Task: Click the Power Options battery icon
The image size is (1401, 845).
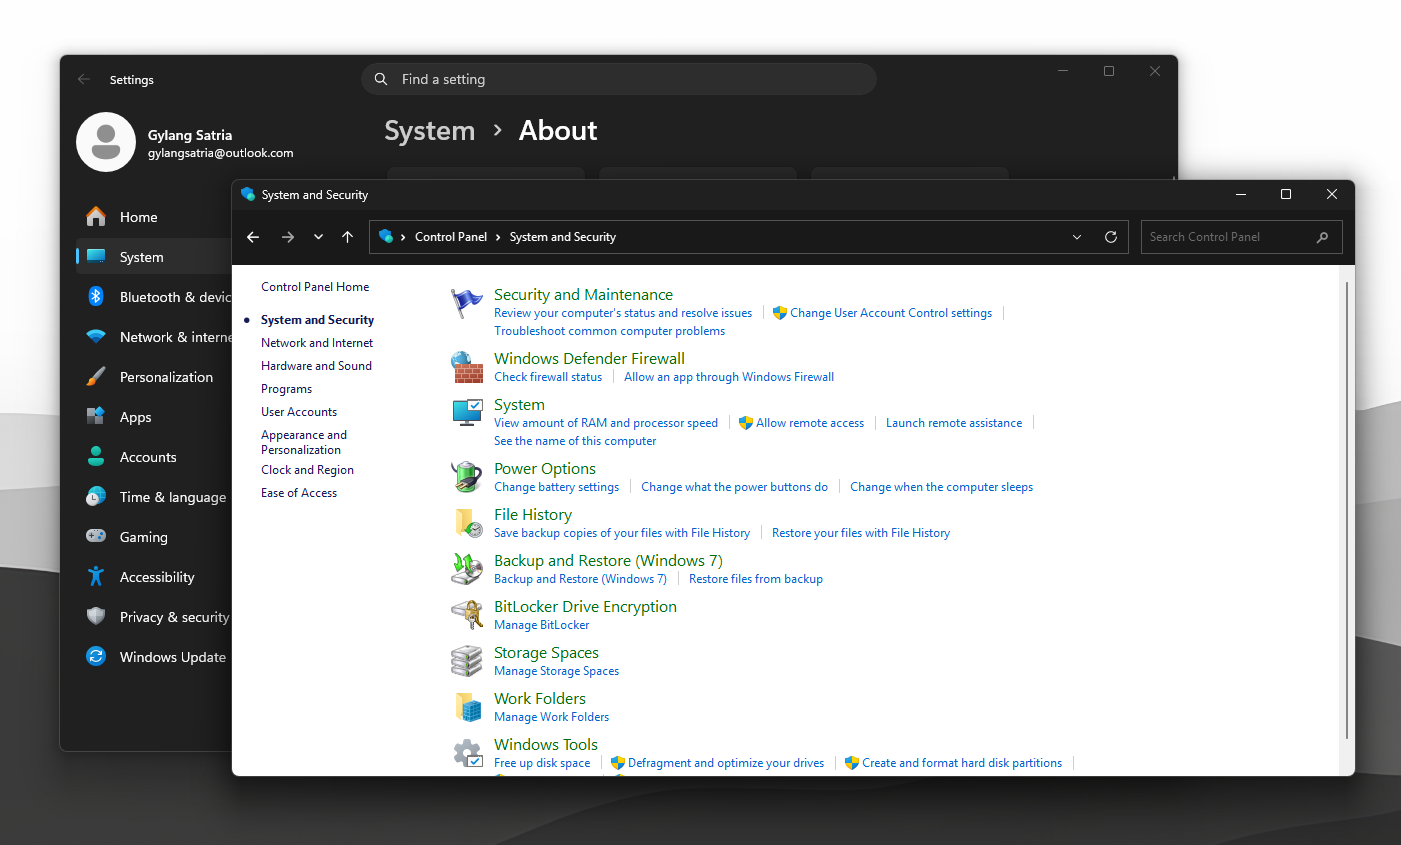Action: [x=467, y=477]
